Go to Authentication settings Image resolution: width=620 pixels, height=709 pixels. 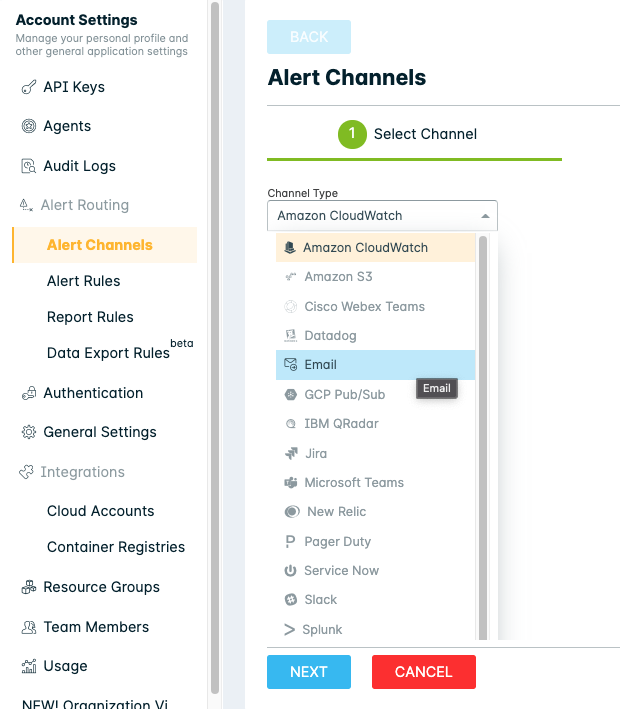click(x=93, y=393)
